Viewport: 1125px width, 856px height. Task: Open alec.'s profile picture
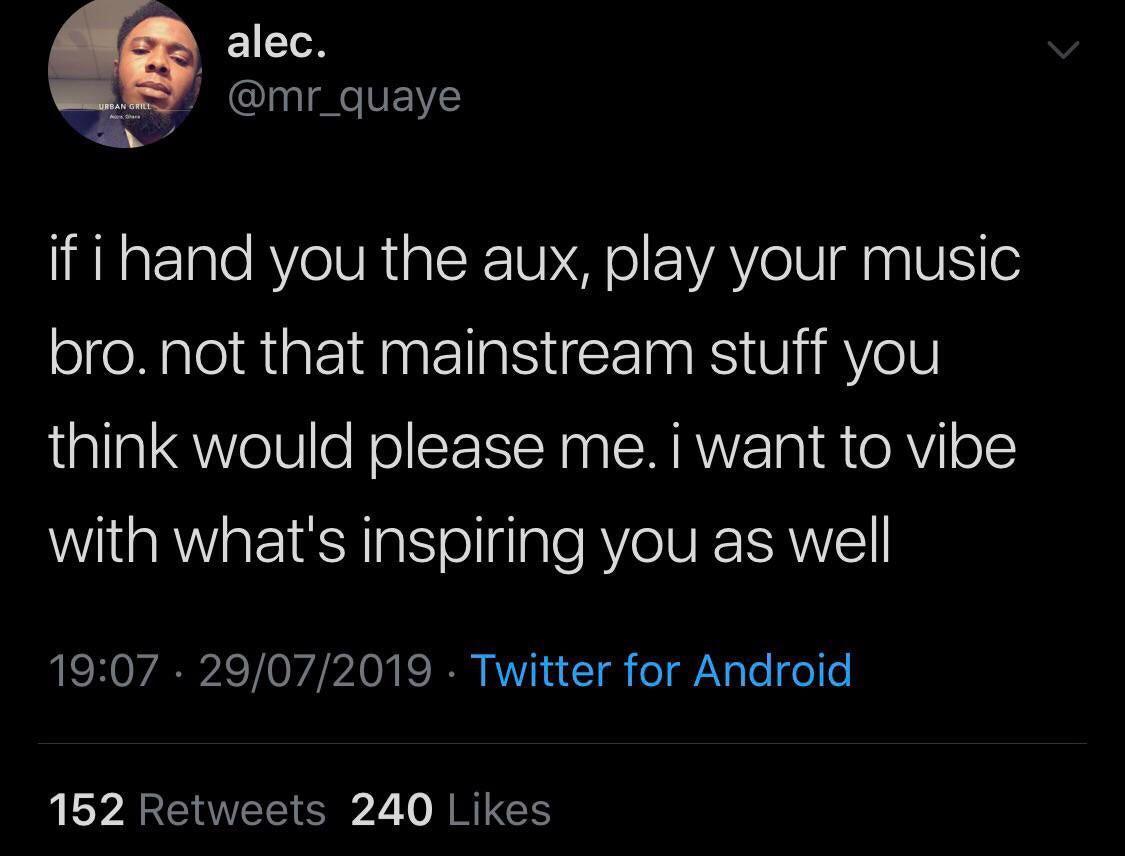pyautogui.click(x=125, y=72)
